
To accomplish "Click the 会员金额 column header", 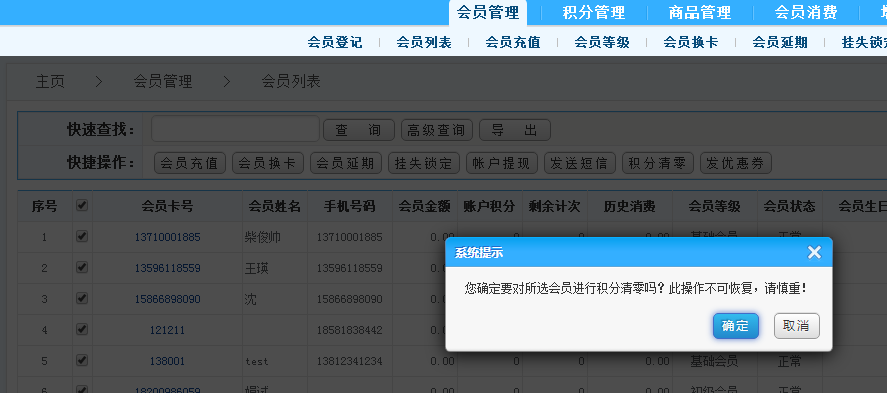I will [x=425, y=206].
